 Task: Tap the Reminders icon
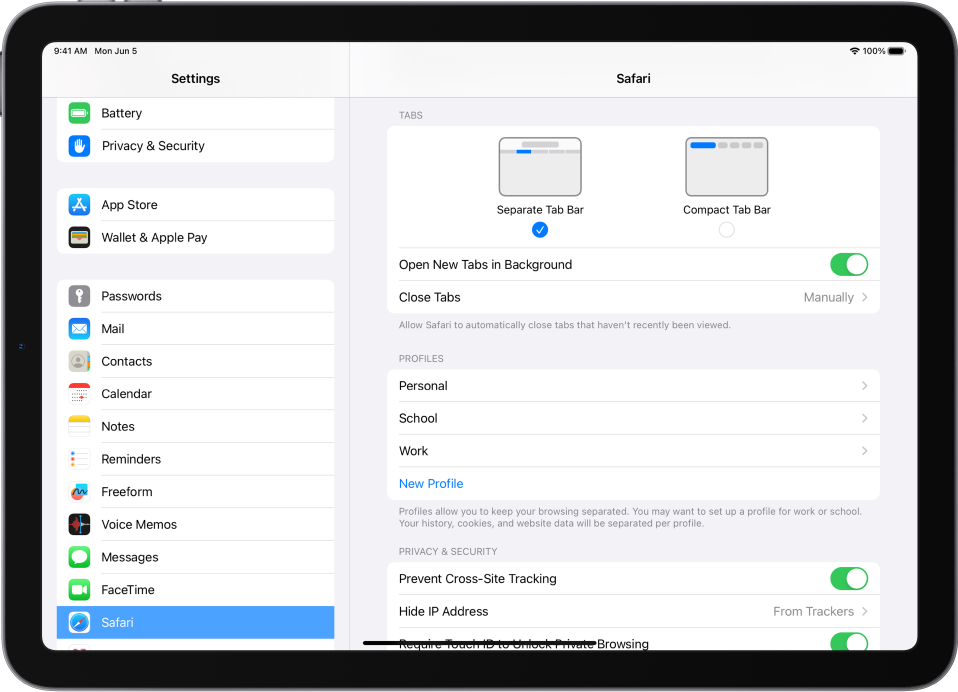coord(79,459)
